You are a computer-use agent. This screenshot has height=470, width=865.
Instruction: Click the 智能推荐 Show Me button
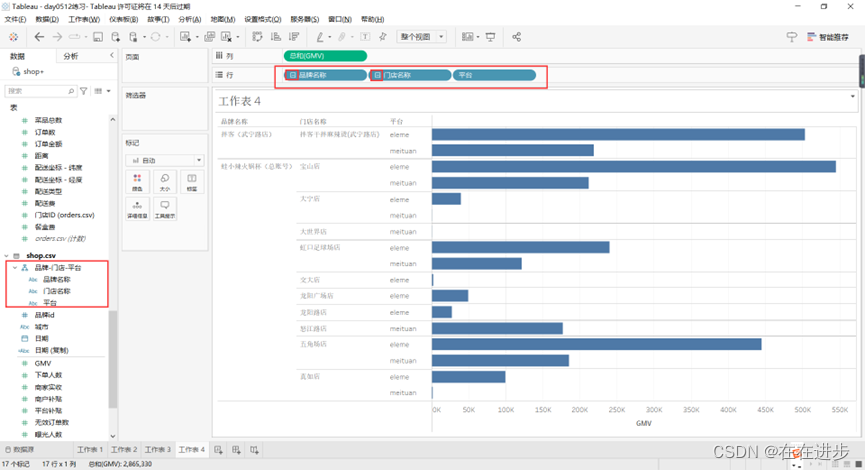(827, 37)
